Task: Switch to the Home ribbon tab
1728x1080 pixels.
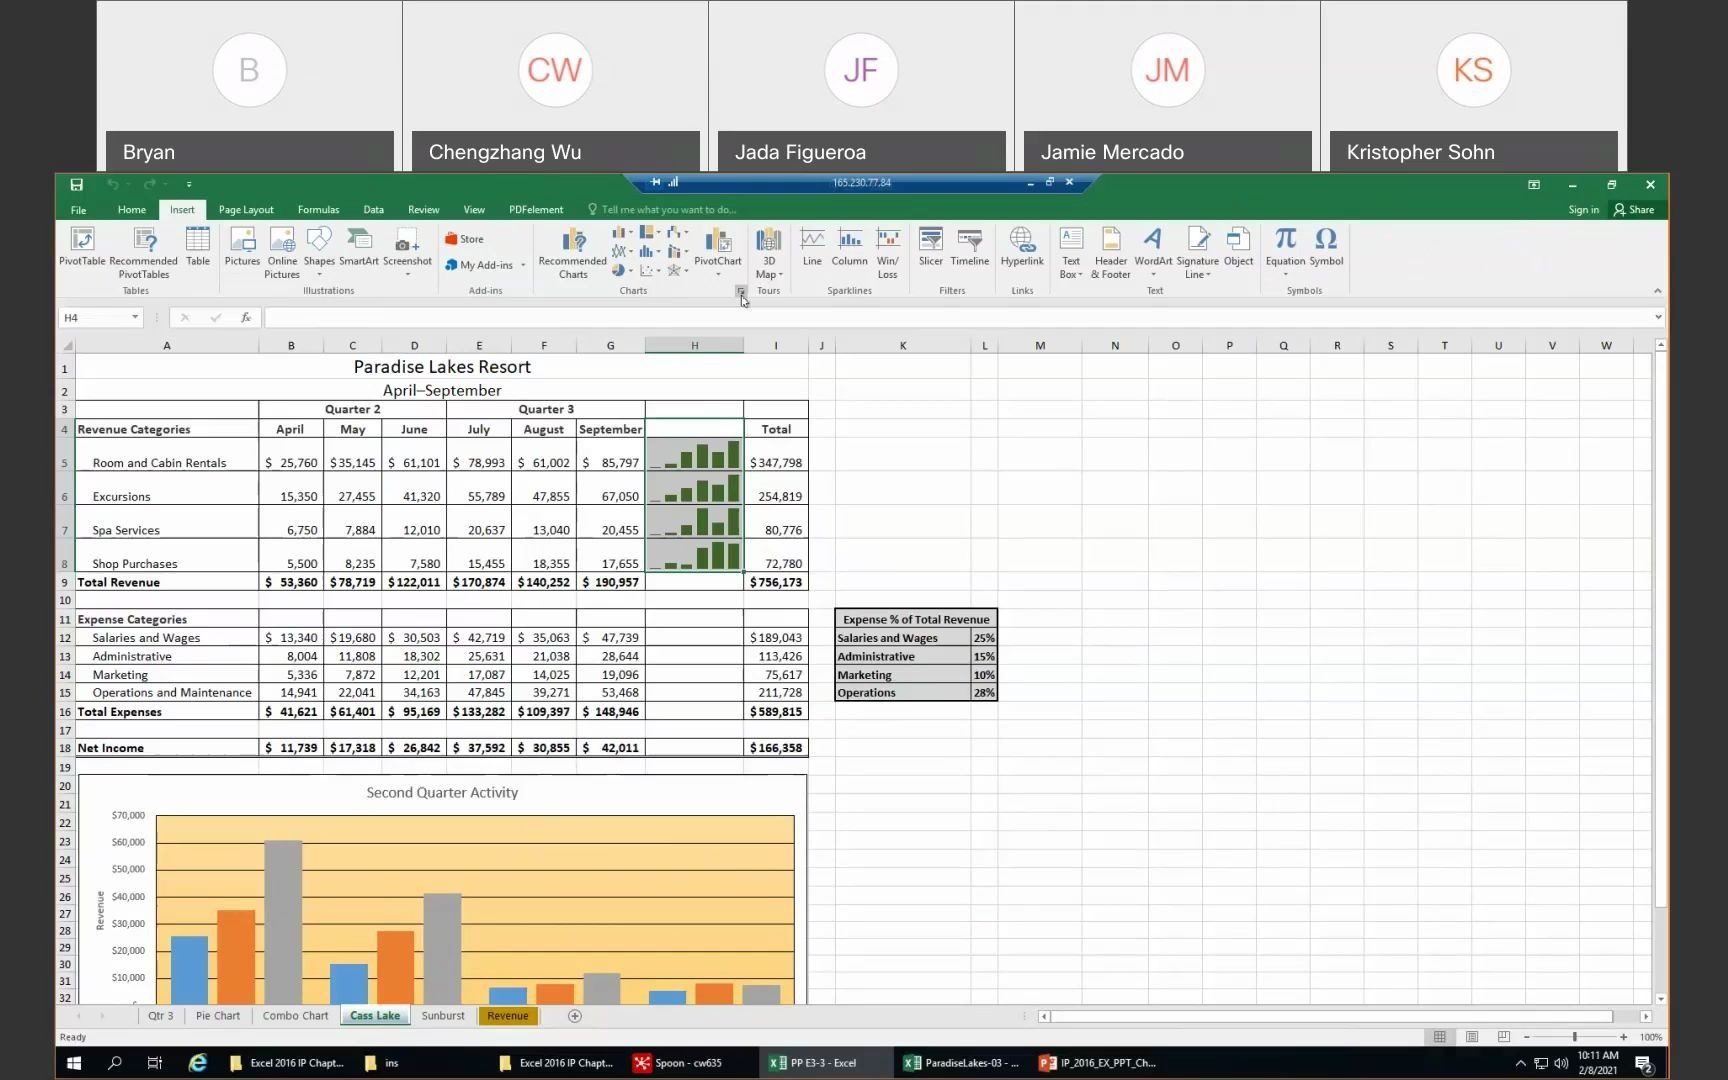Action: click(132, 210)
